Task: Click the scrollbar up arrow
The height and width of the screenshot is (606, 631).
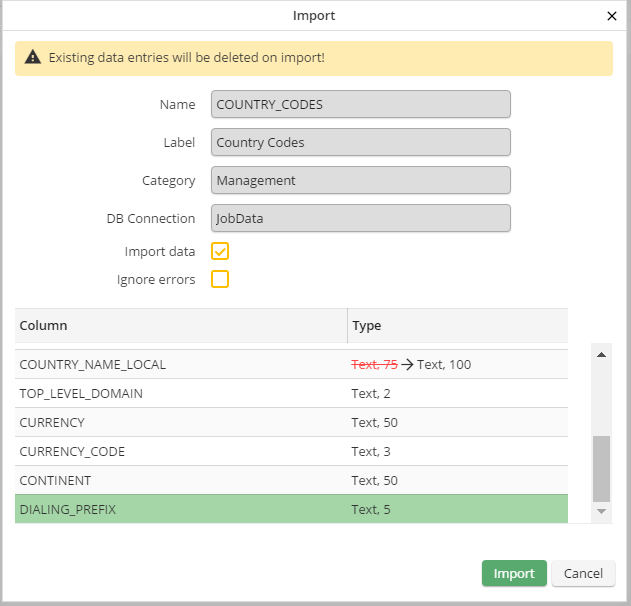Action: [x=601, y=355]
